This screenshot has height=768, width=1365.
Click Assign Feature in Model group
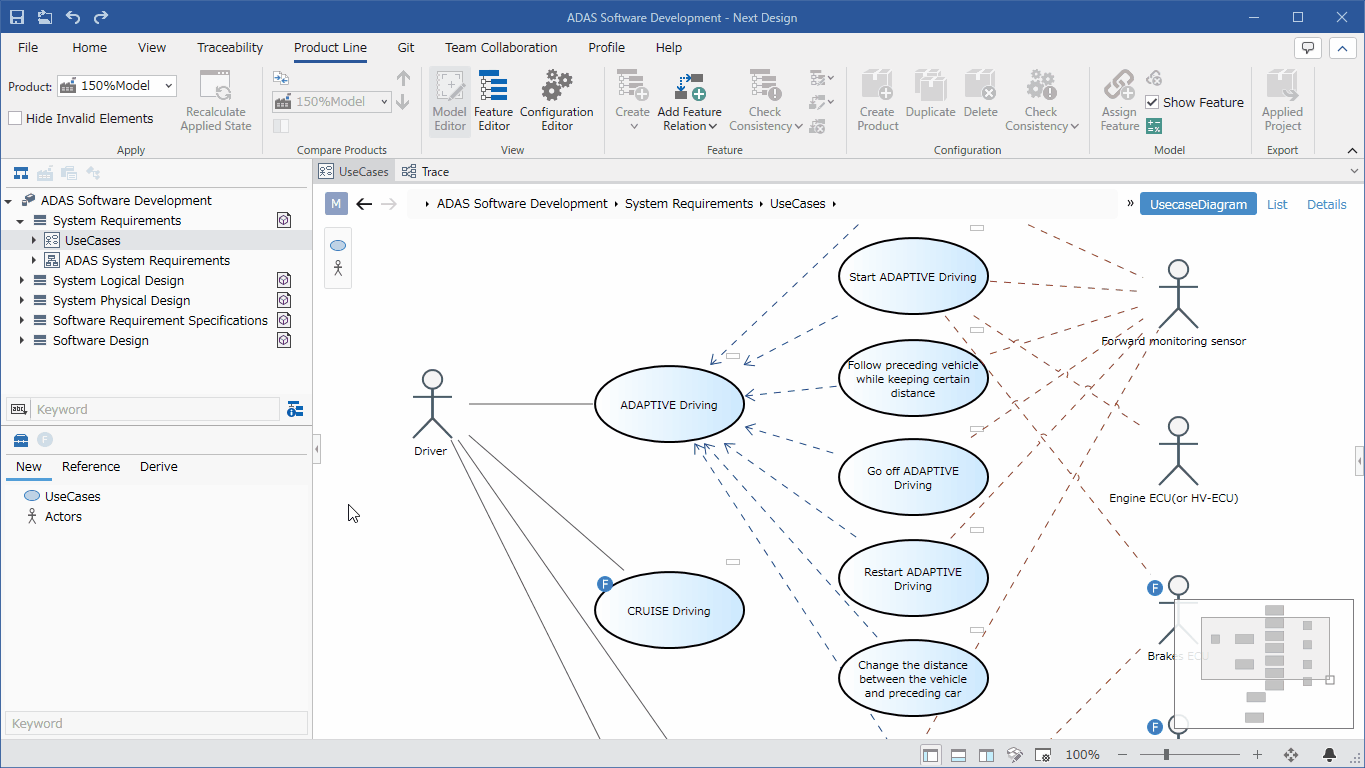tap(1120, 101)
